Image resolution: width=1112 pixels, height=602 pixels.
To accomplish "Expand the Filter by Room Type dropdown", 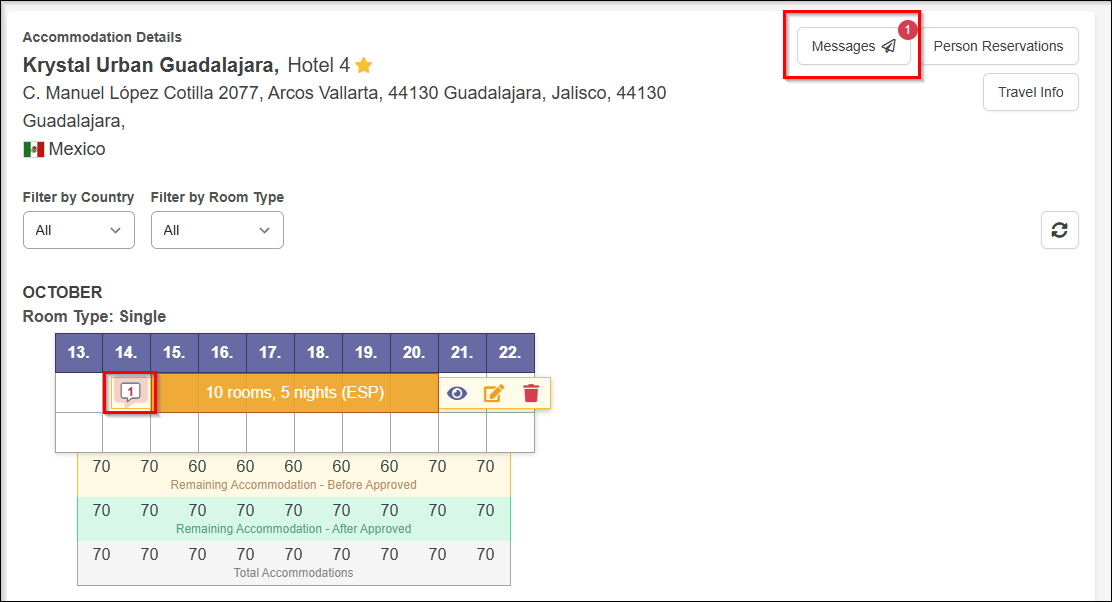I will [217, 230].
